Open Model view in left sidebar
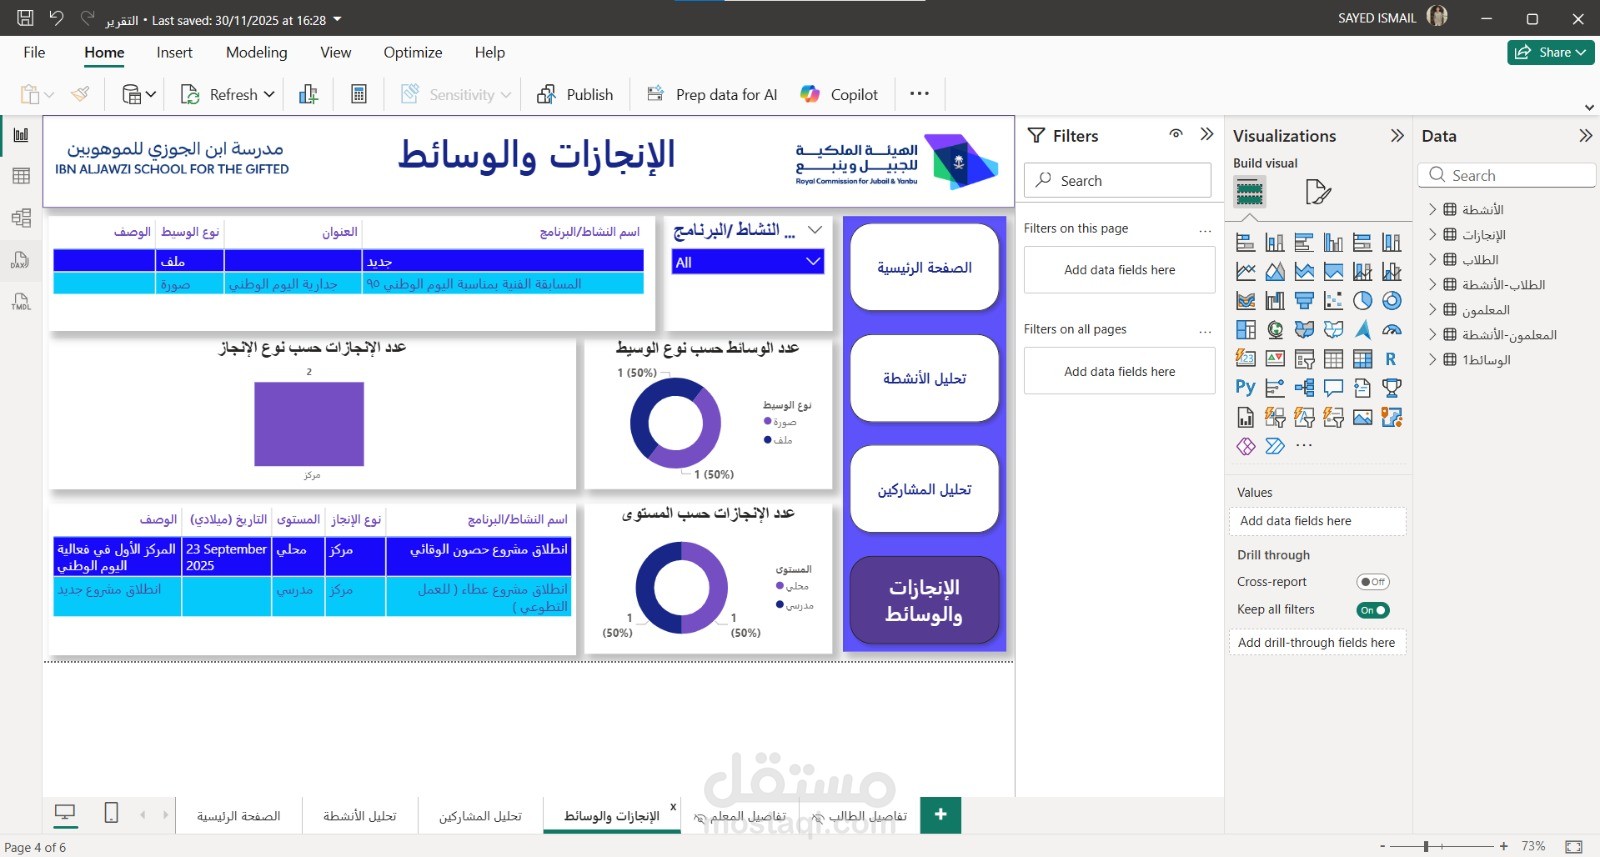 21,218
